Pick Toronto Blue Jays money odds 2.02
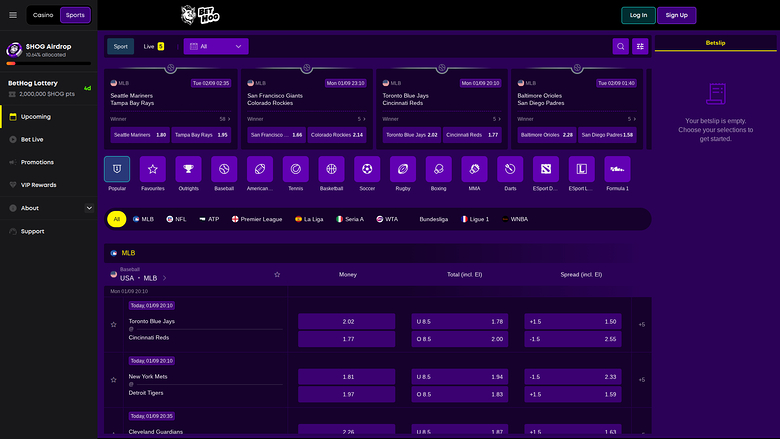Image resolution: width=780 pixels, height=439 pixels. click(347, 322)
